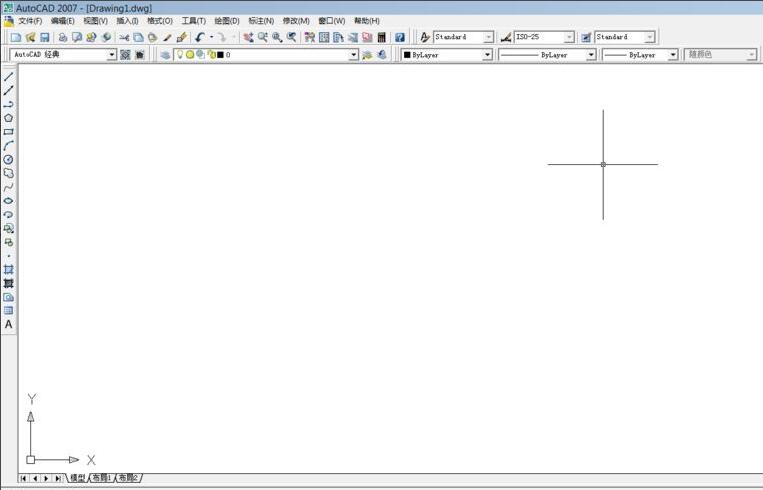This screenshot has height=490, width=763.
Task: Open the 格式(O) menu
Action: 159,21
